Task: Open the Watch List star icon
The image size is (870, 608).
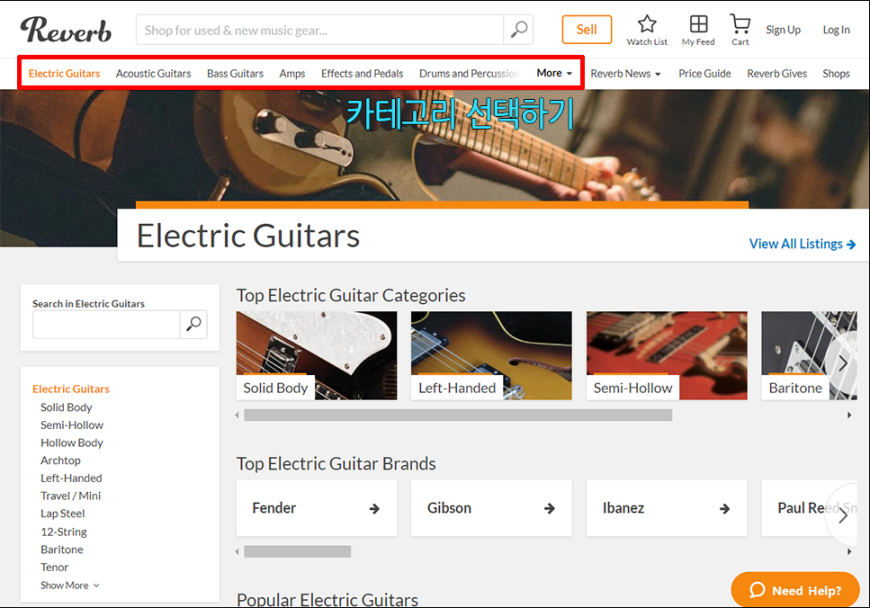Action: click(647, 24)
